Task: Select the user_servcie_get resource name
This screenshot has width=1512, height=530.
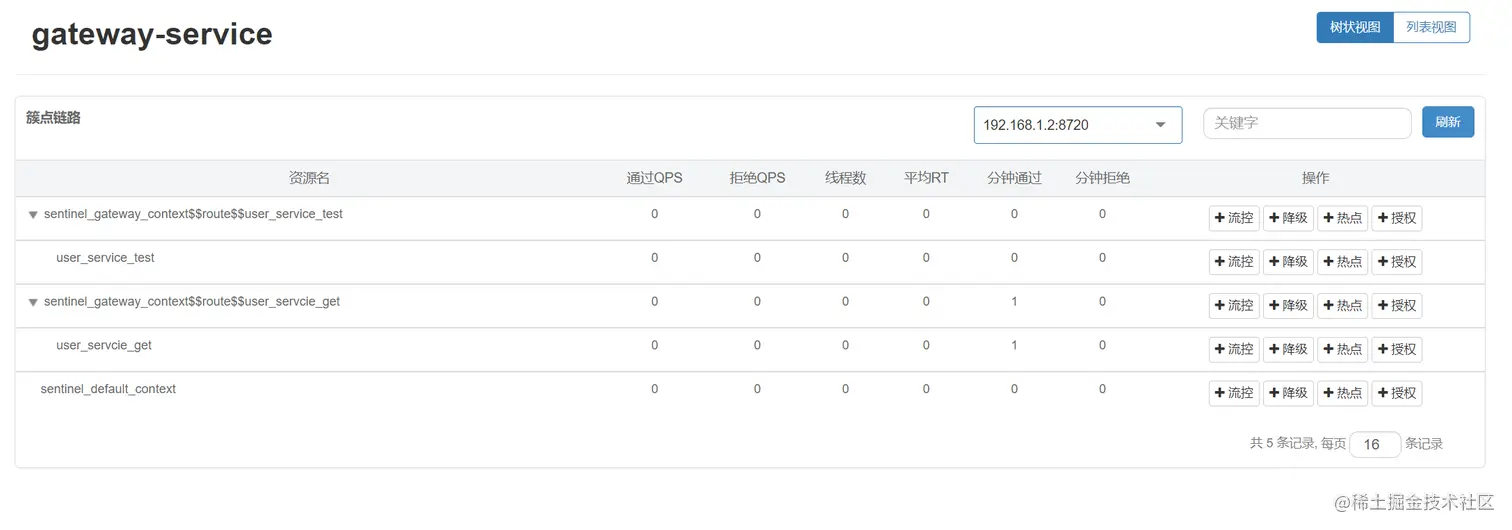Action: point(104,345)
